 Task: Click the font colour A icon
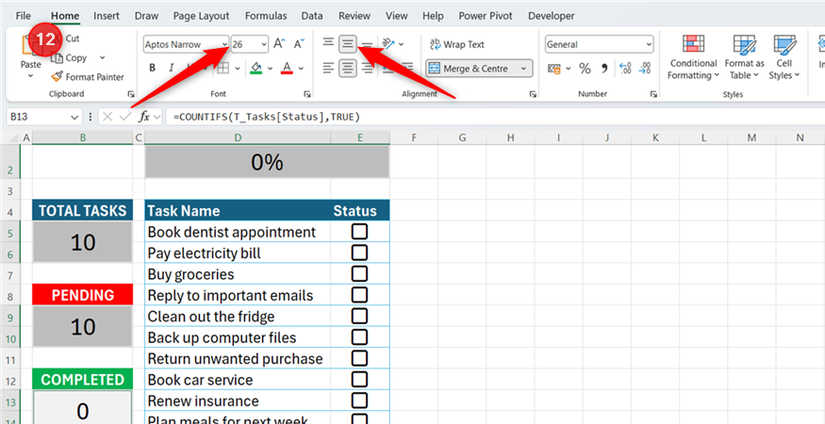click(287, 68)
